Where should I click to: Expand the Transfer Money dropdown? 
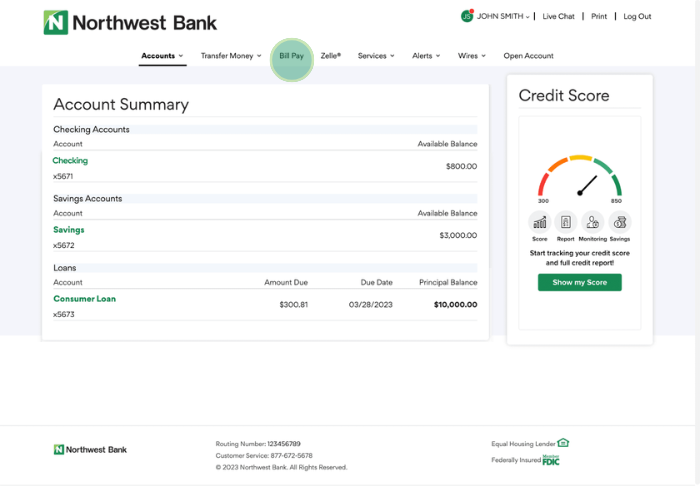(231, 56)
